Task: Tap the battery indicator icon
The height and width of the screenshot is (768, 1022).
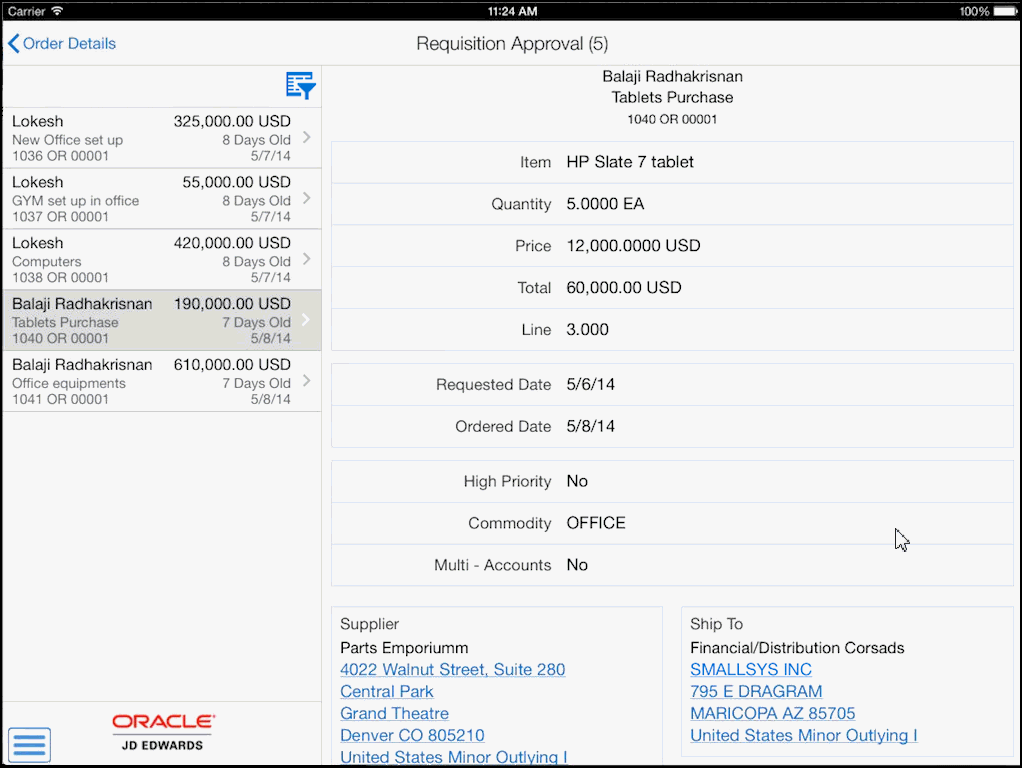Action: coord(1004,11)
